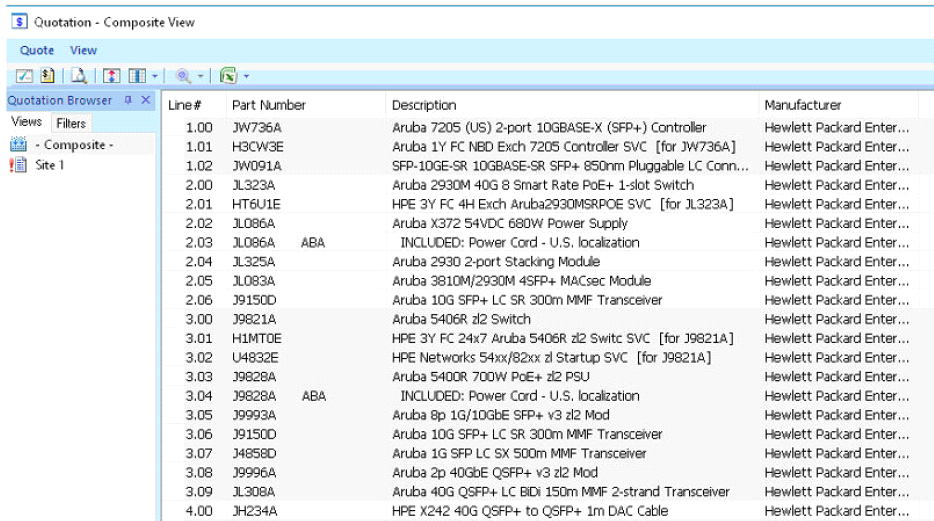This screenshot has height=521, width=934.
Task: Select part number JW091A cell
Action: [257, 166]
